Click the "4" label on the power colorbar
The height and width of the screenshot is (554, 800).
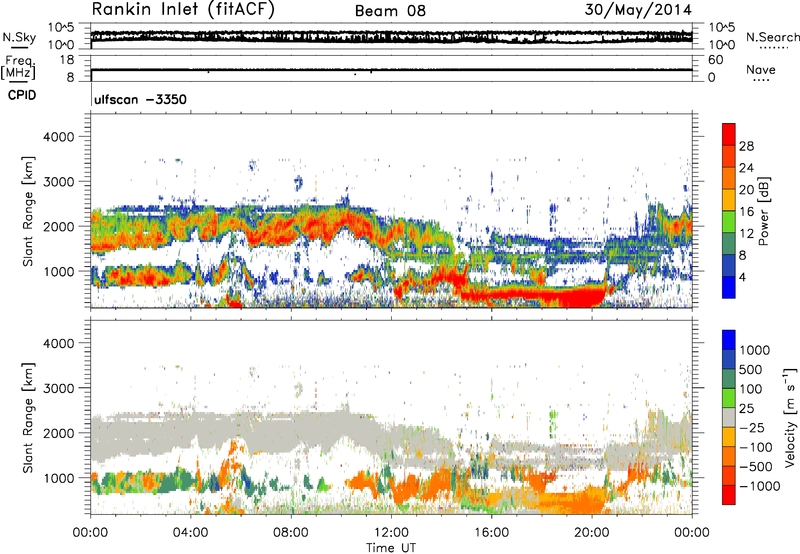(x=742, y=277)
